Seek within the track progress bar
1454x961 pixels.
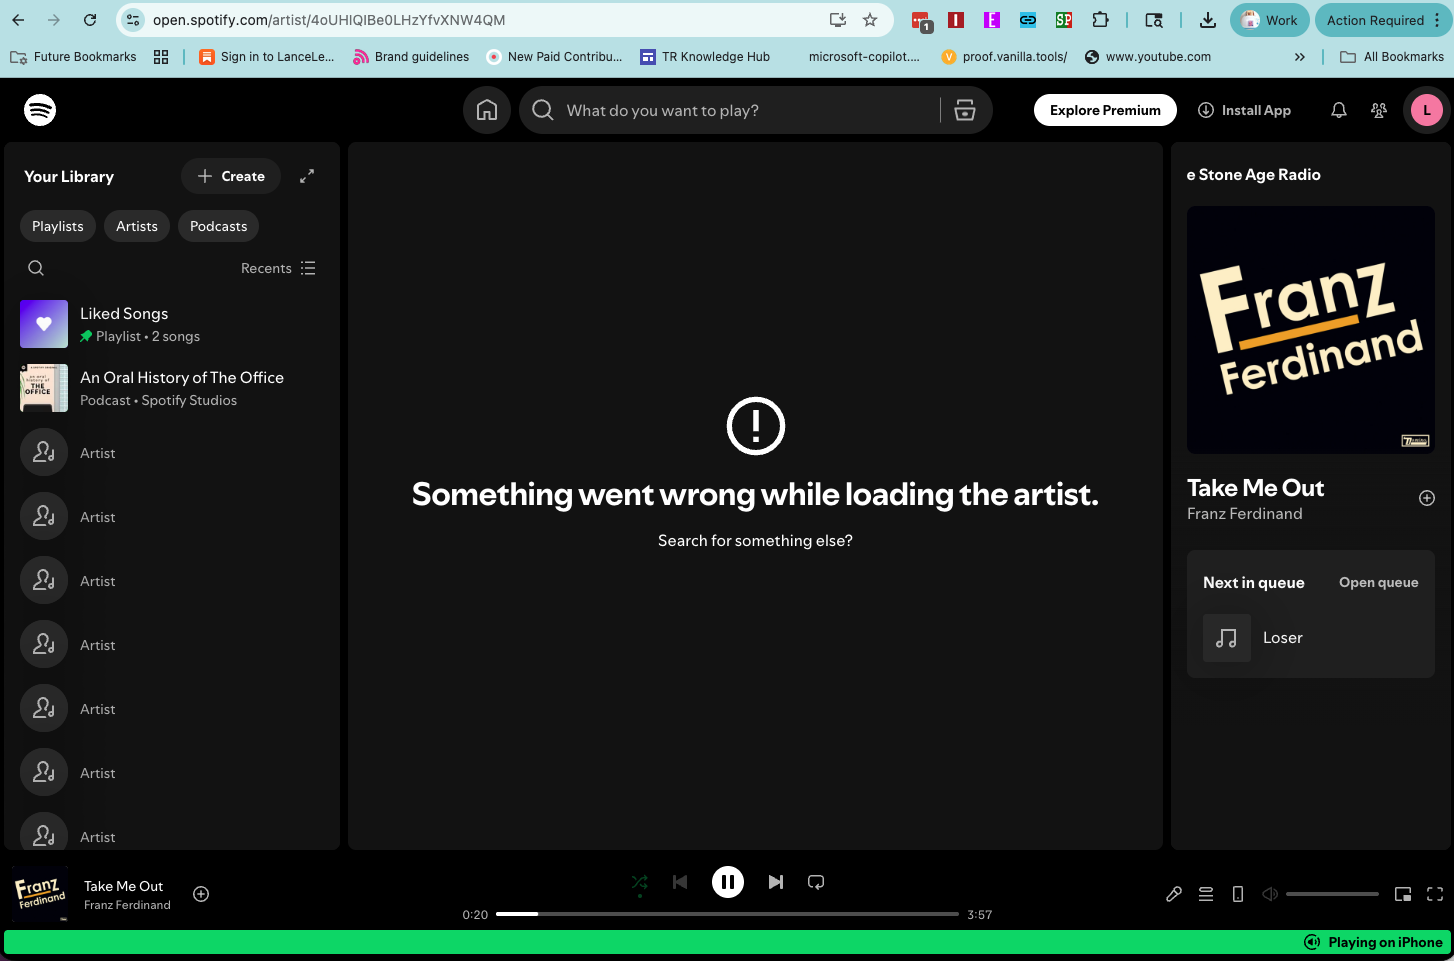point(727,914)
